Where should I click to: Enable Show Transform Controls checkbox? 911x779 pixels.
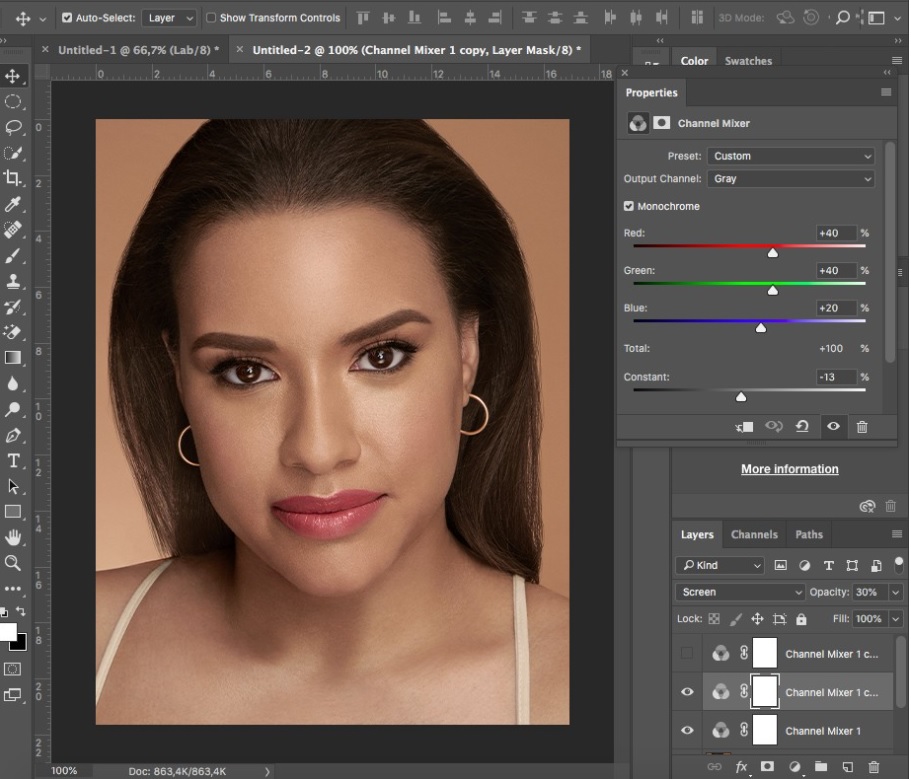(x=211, y=18)
